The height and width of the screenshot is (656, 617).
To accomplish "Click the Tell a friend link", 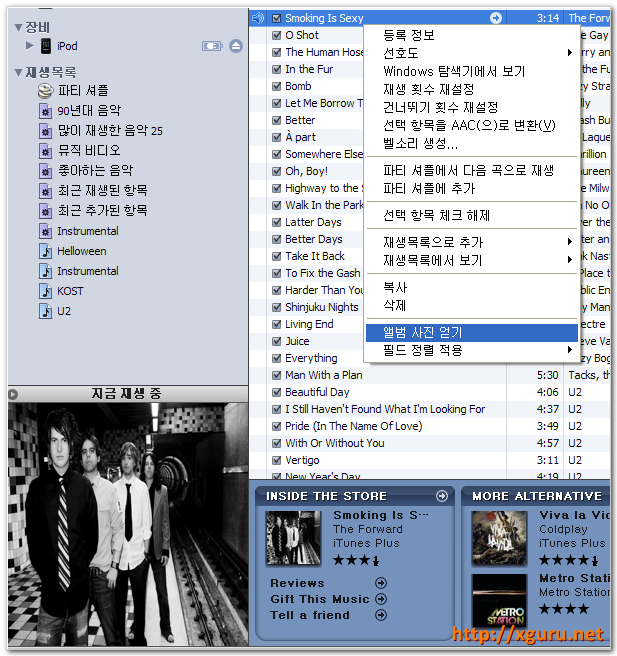I will click(x=310, y=615).
